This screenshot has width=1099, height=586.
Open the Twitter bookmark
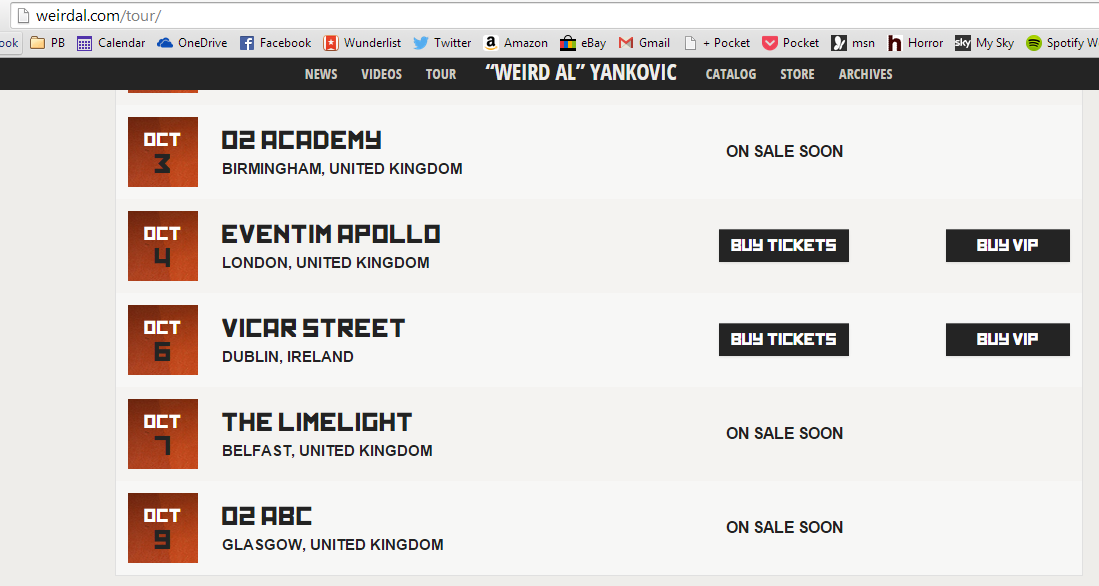[x=442, y=43]
